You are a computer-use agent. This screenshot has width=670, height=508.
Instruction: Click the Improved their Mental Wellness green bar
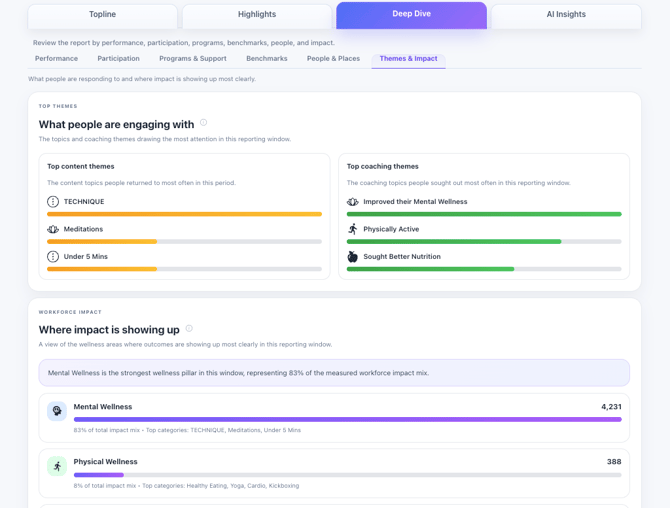(x=484, y=214)
